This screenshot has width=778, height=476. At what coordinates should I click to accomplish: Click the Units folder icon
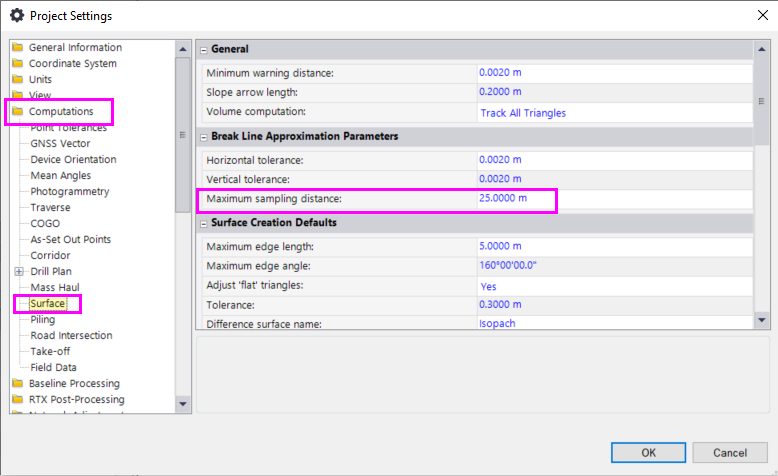[18, 80]
